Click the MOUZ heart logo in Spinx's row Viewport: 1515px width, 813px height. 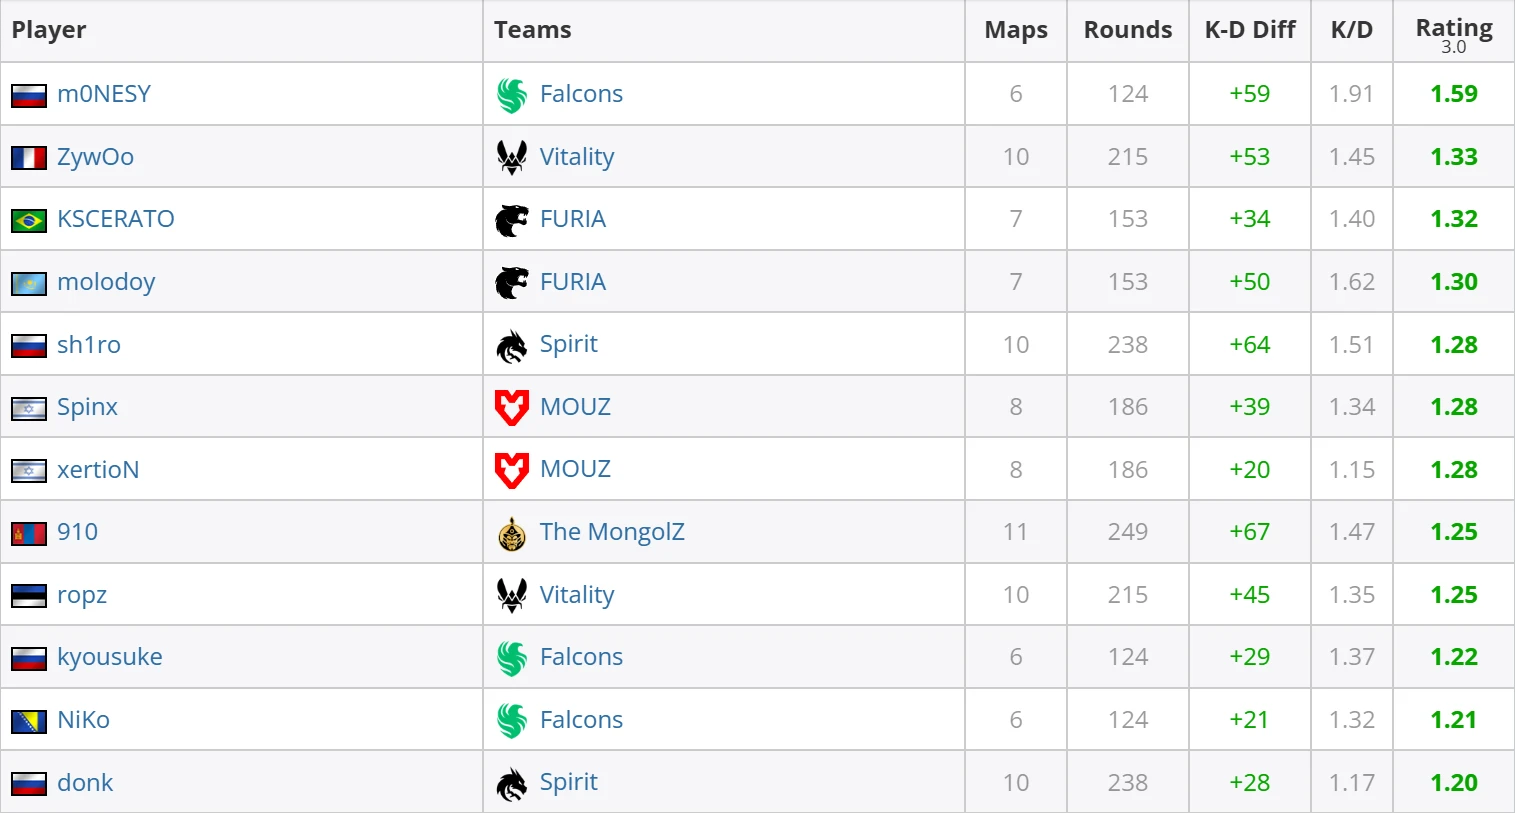tap(512, 407)
